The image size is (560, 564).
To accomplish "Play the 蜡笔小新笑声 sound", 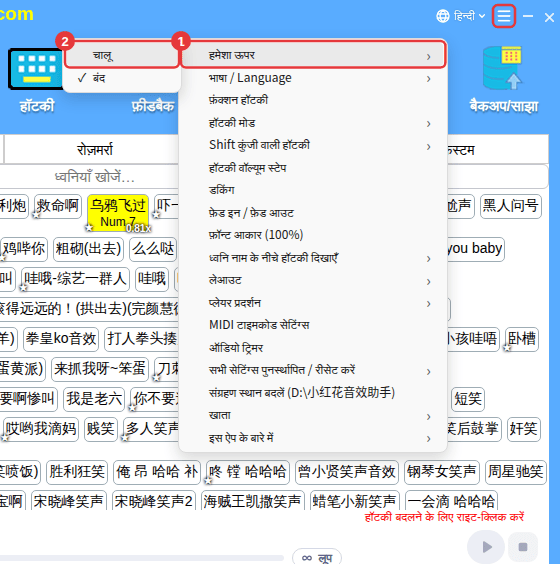I will point(355,501).
